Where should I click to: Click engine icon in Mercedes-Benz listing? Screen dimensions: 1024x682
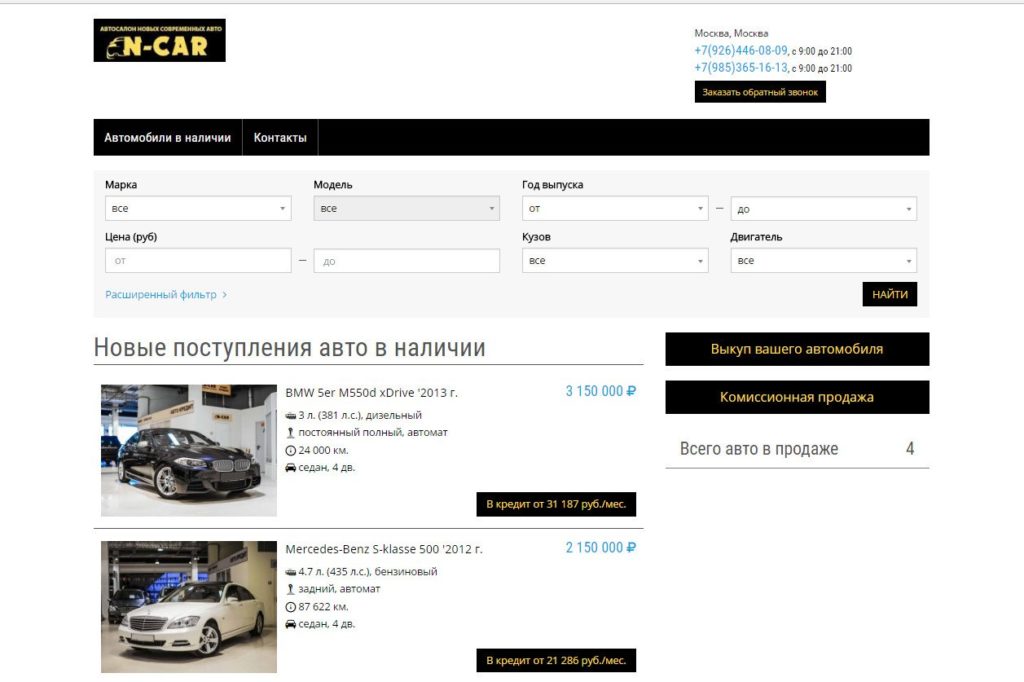(291, 572)
